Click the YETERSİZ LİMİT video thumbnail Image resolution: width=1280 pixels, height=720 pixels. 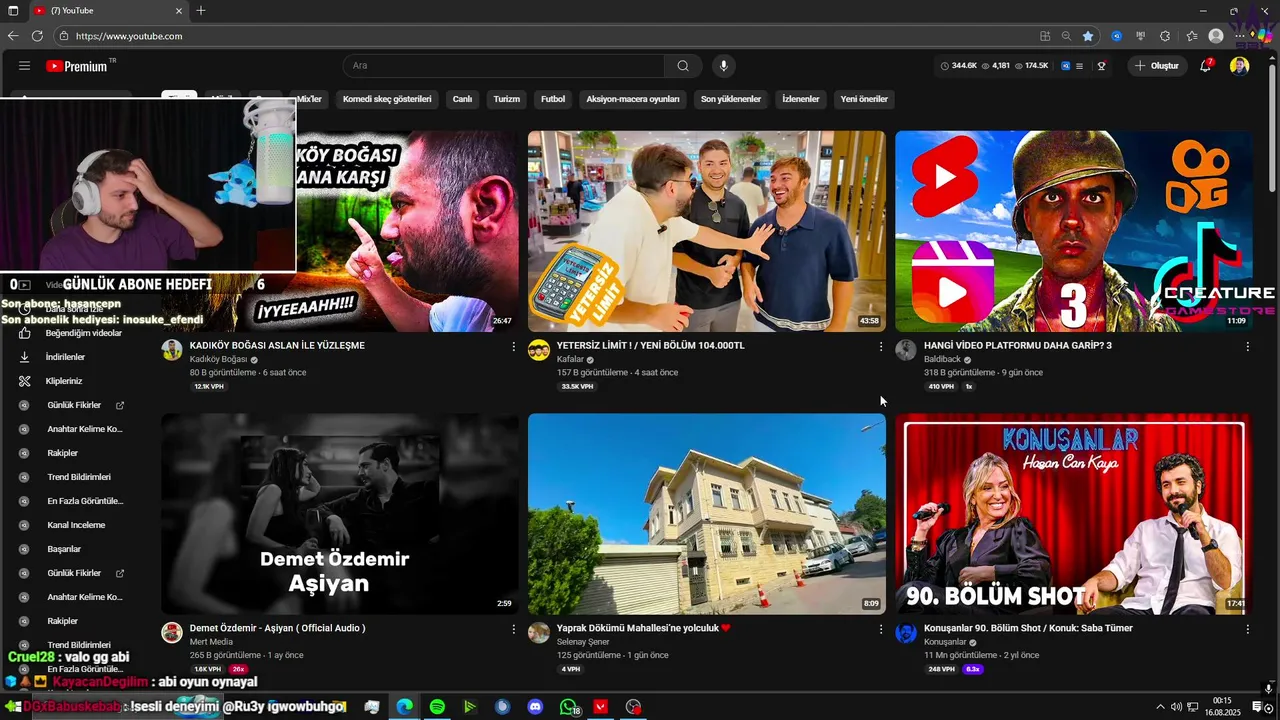pyautogui.click(x=707, y=231)
